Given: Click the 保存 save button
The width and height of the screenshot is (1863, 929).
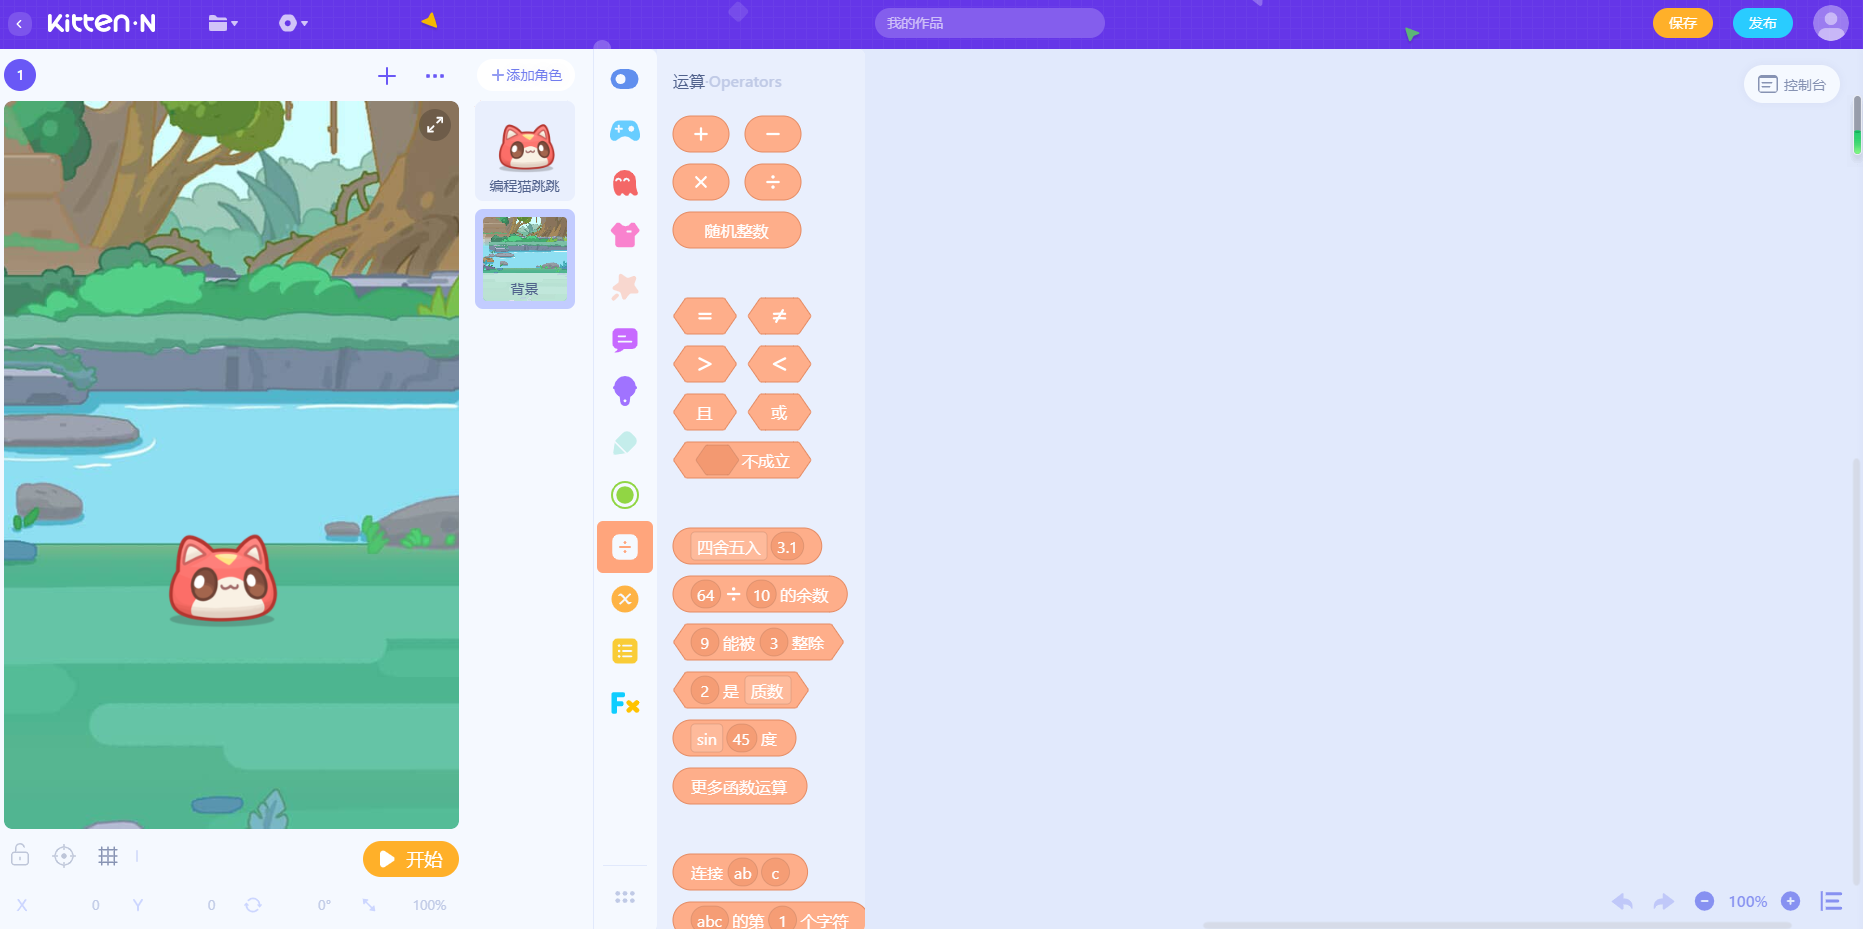Looking at the screenshot, I should pos(1682,23).
